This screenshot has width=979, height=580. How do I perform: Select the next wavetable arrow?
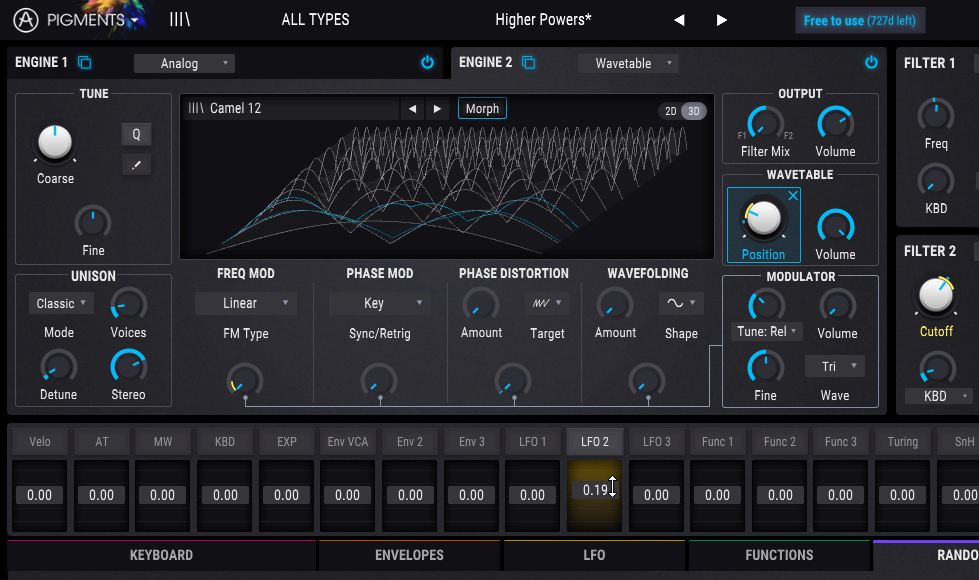437,109
